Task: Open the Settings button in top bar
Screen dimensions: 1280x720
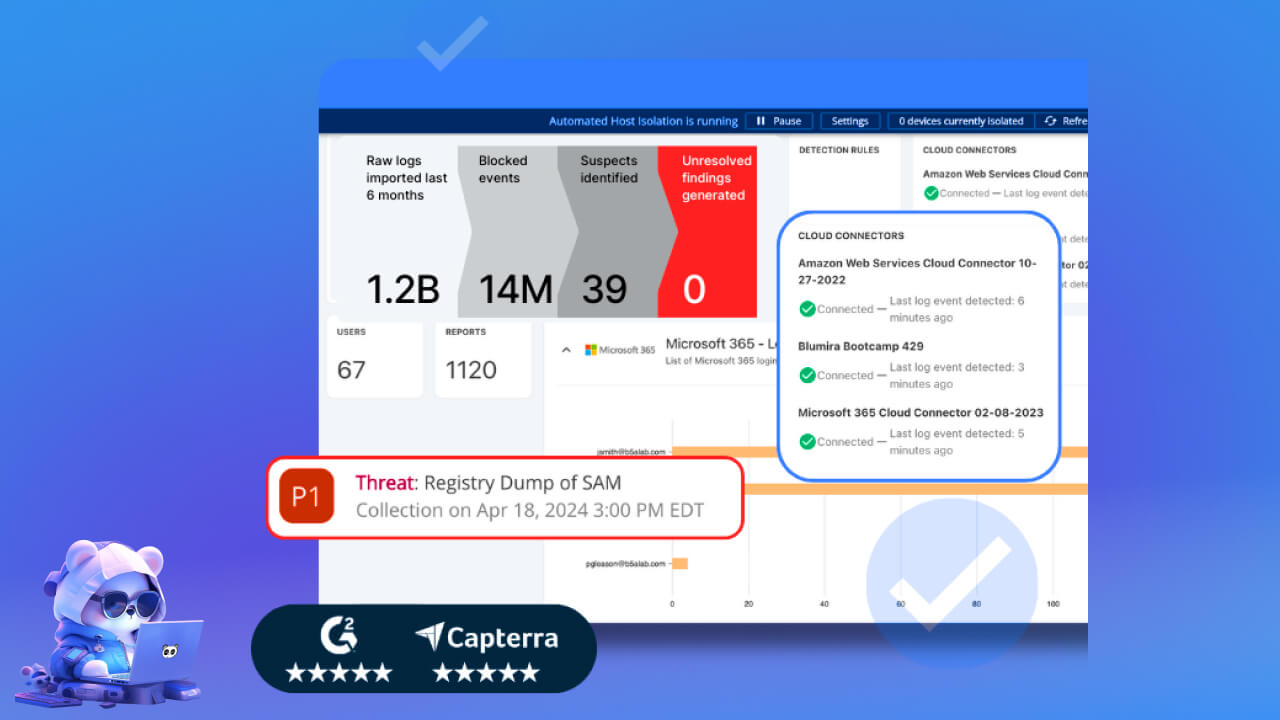Action: point(850,121)
